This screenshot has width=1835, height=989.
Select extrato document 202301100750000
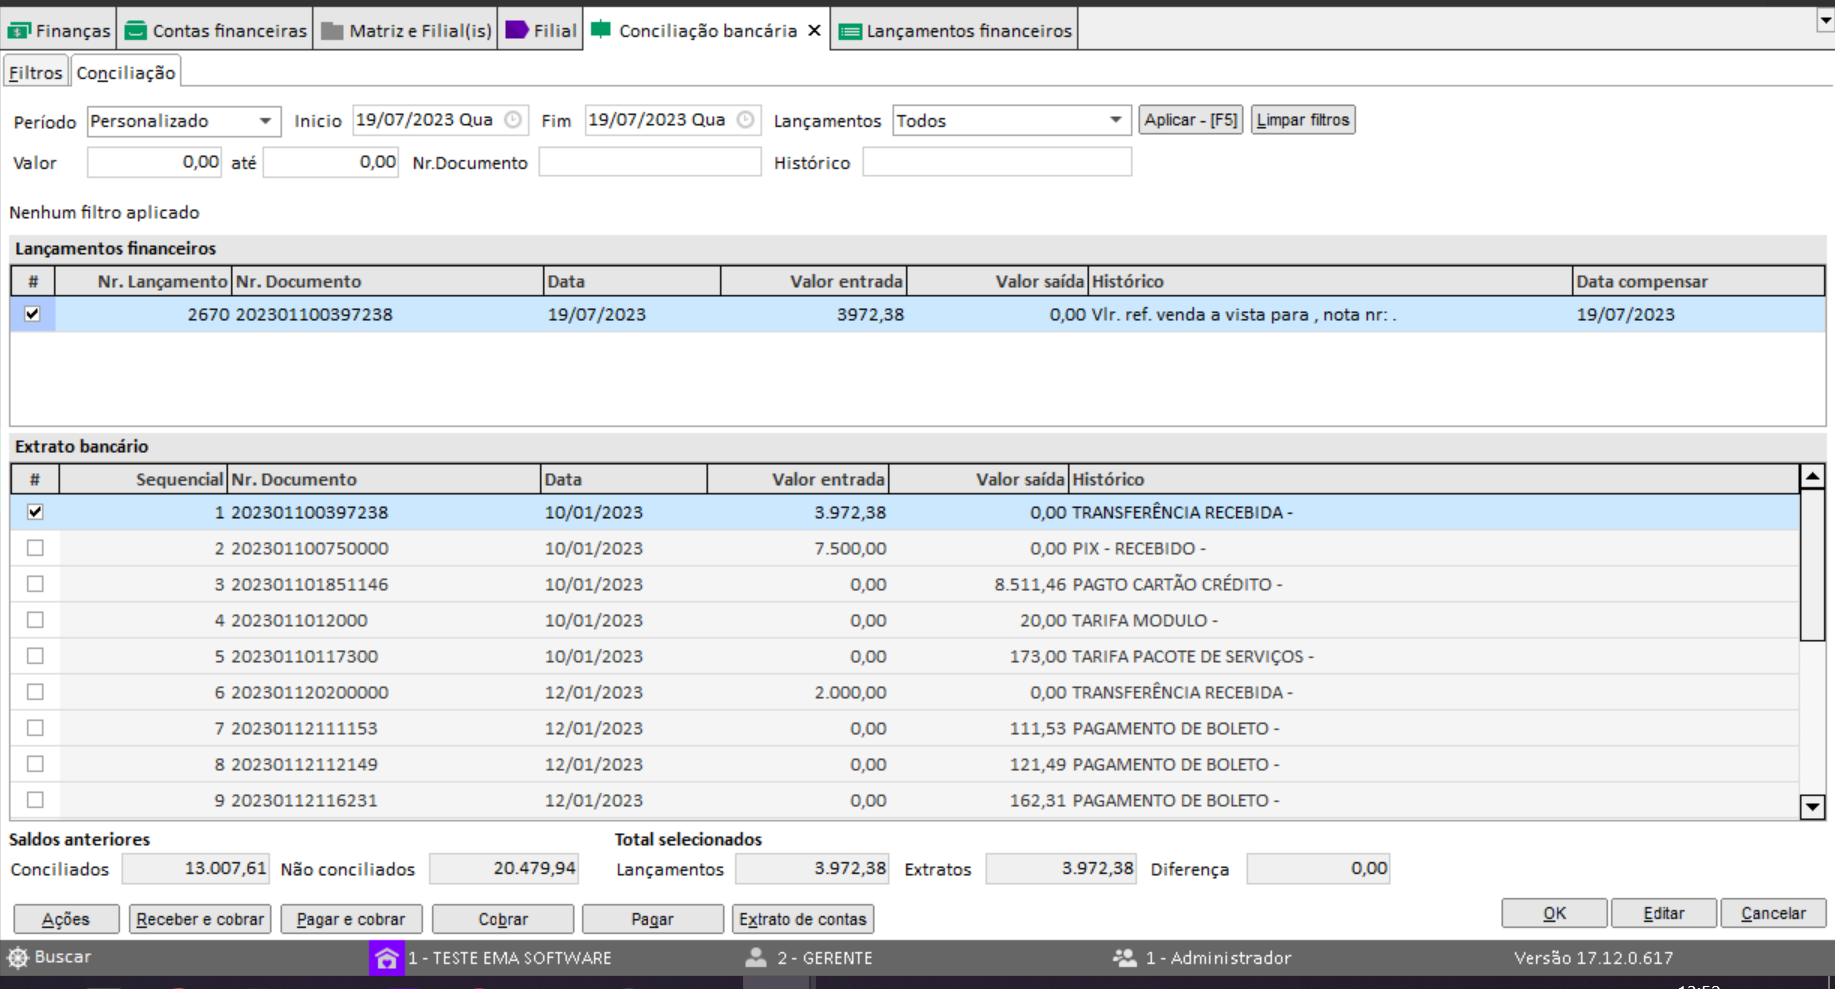click(310, 548)
